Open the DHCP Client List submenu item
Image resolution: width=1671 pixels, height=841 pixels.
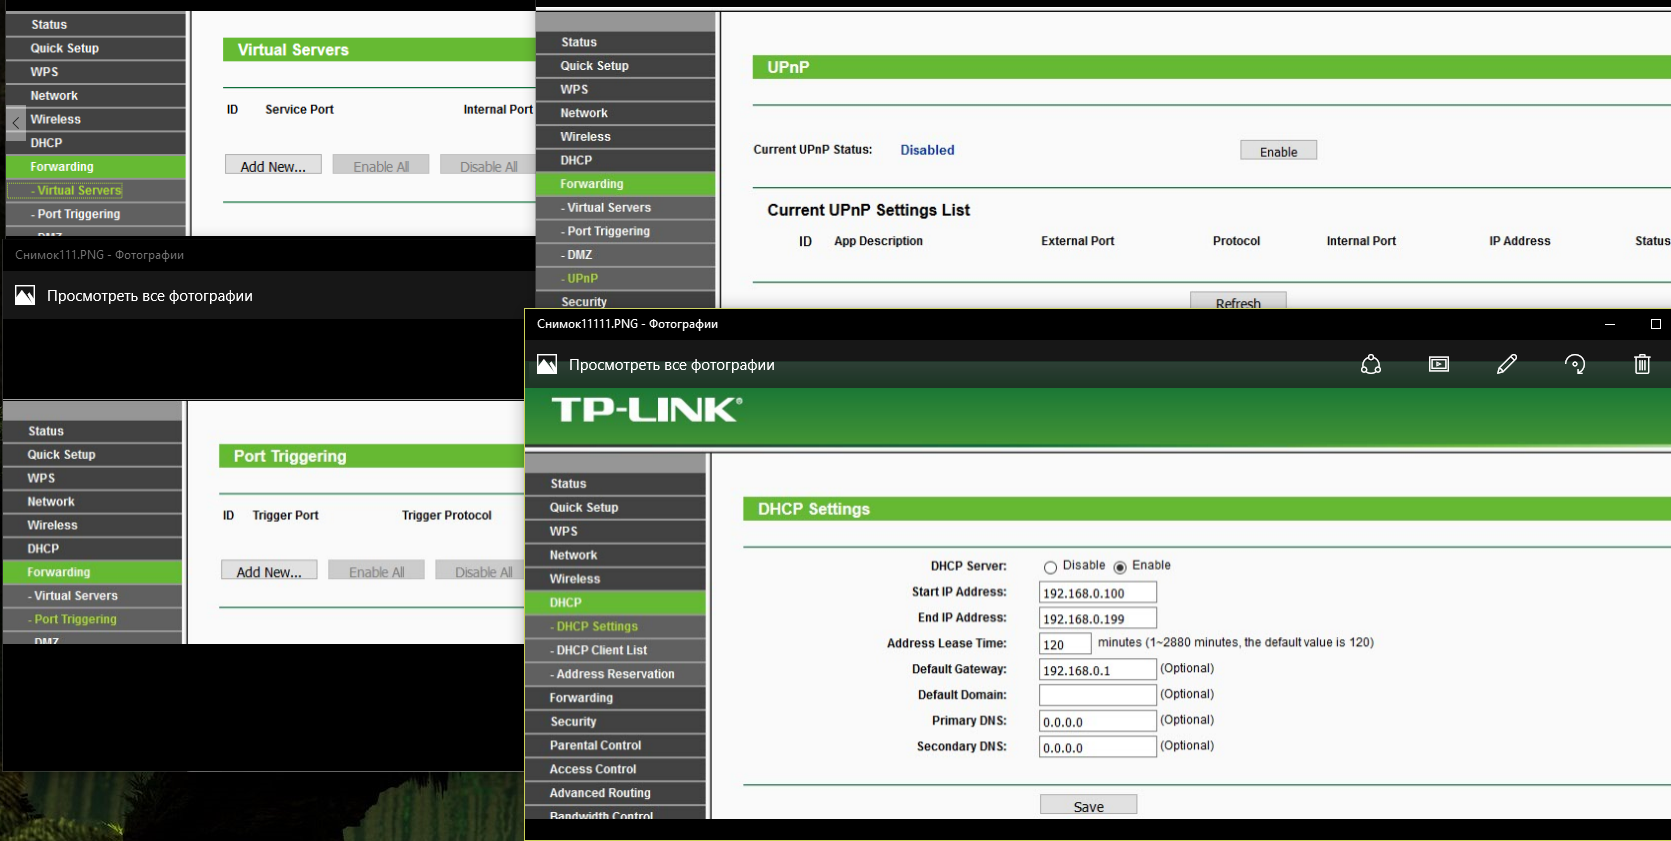(x=601, y=650)
